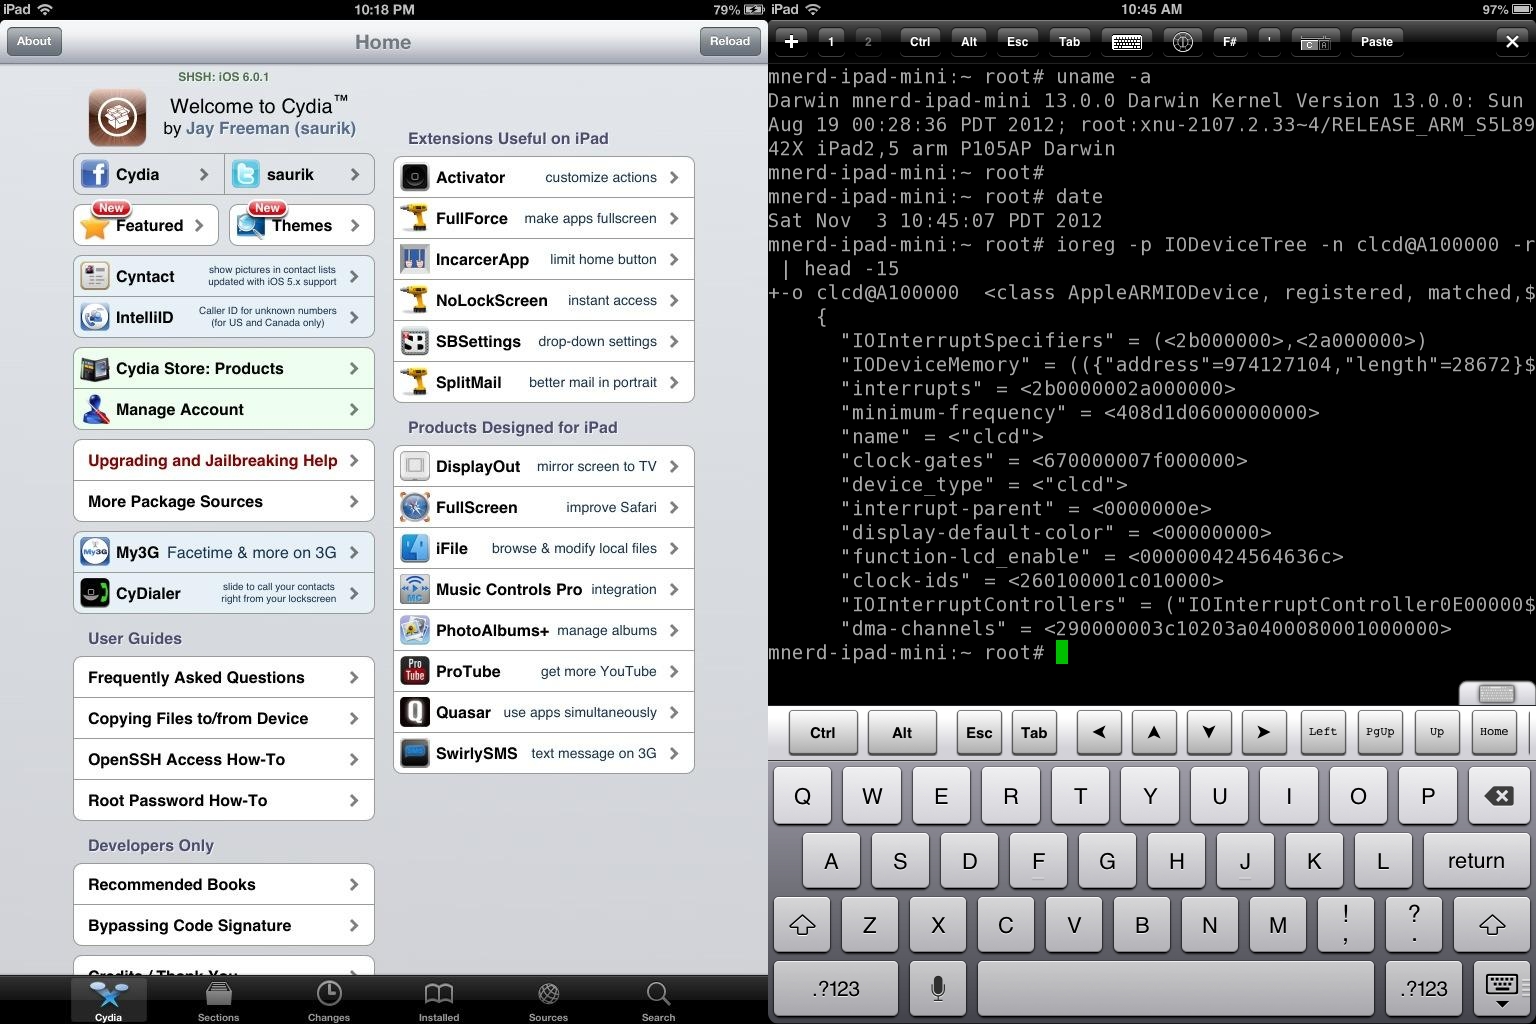The width and height of the screenshot is (1536, 1024).
Task: Tap the About button in Cydia
Action: click(x=34, y=42)
